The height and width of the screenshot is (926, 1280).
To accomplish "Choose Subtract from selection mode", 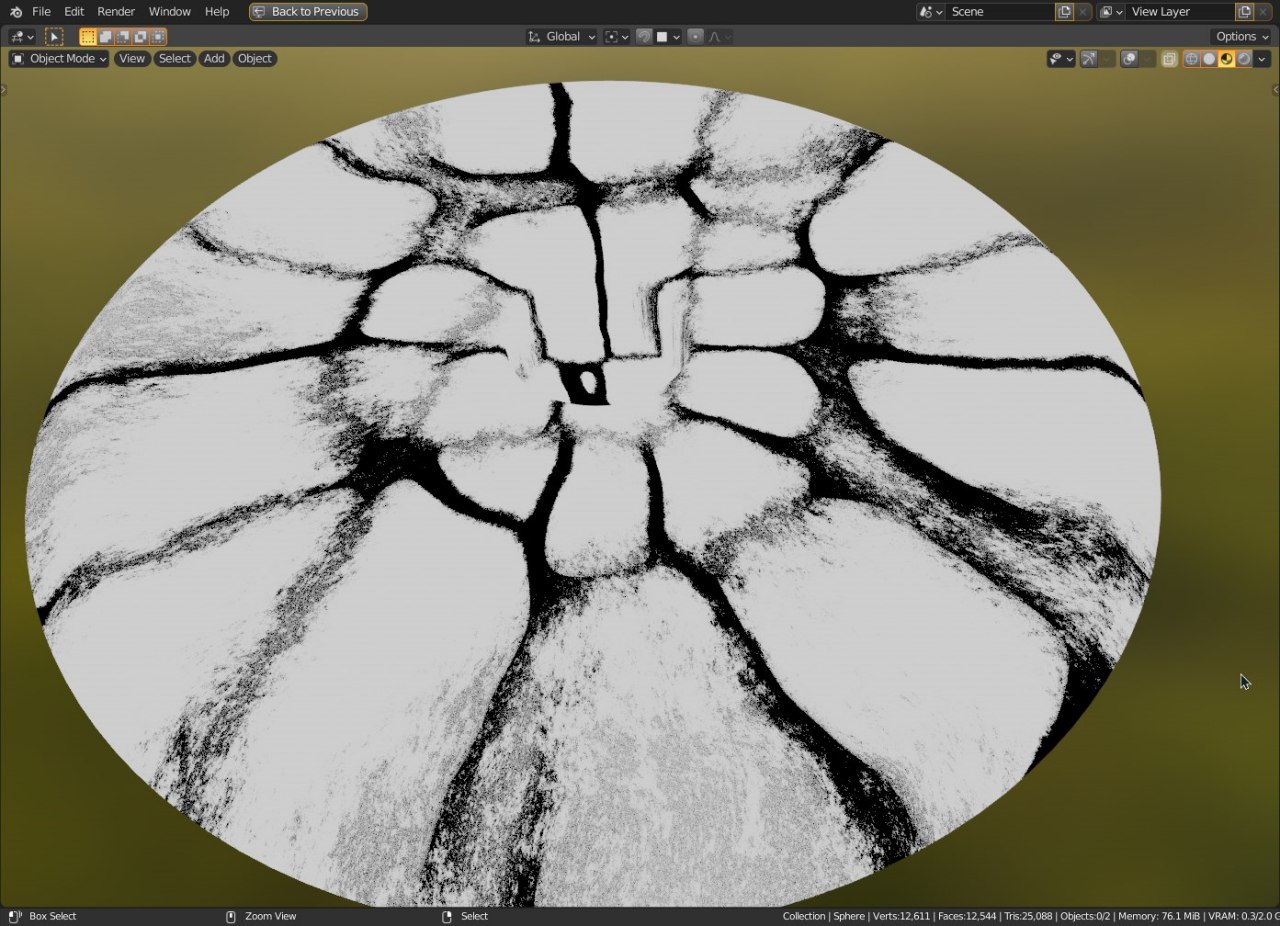I will click(123, 37).
